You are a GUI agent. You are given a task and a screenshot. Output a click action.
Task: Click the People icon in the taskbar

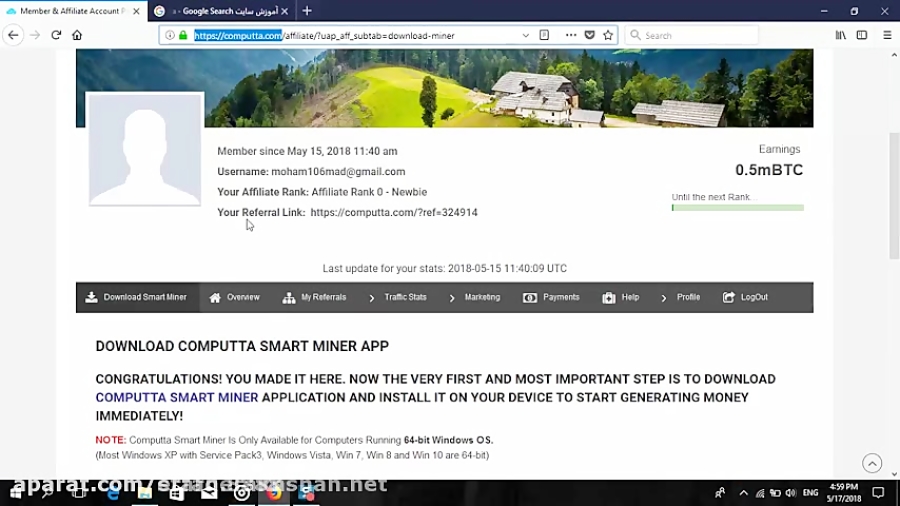pos(720,493)
